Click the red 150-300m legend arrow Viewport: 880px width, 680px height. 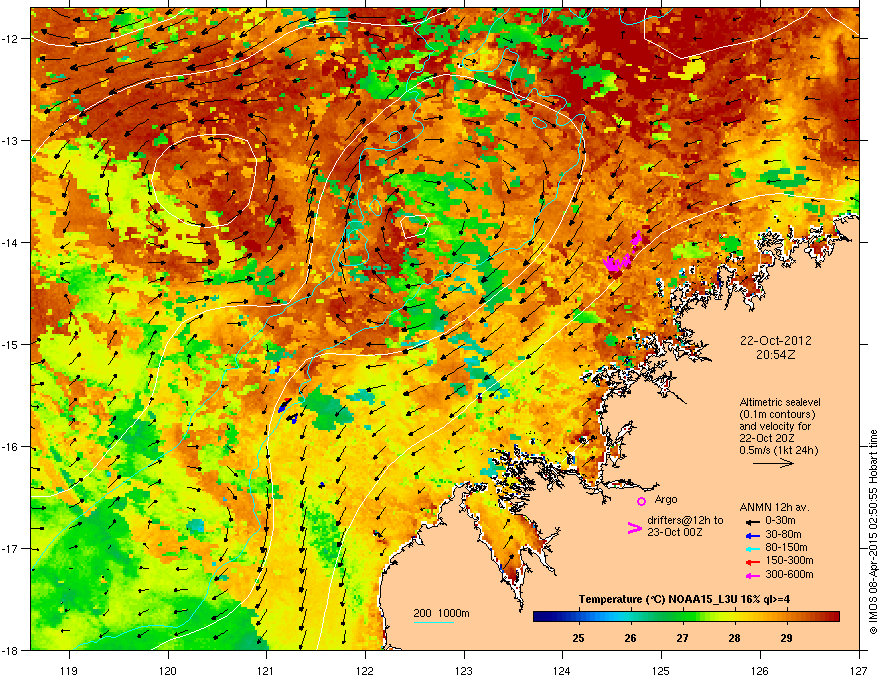753,562
